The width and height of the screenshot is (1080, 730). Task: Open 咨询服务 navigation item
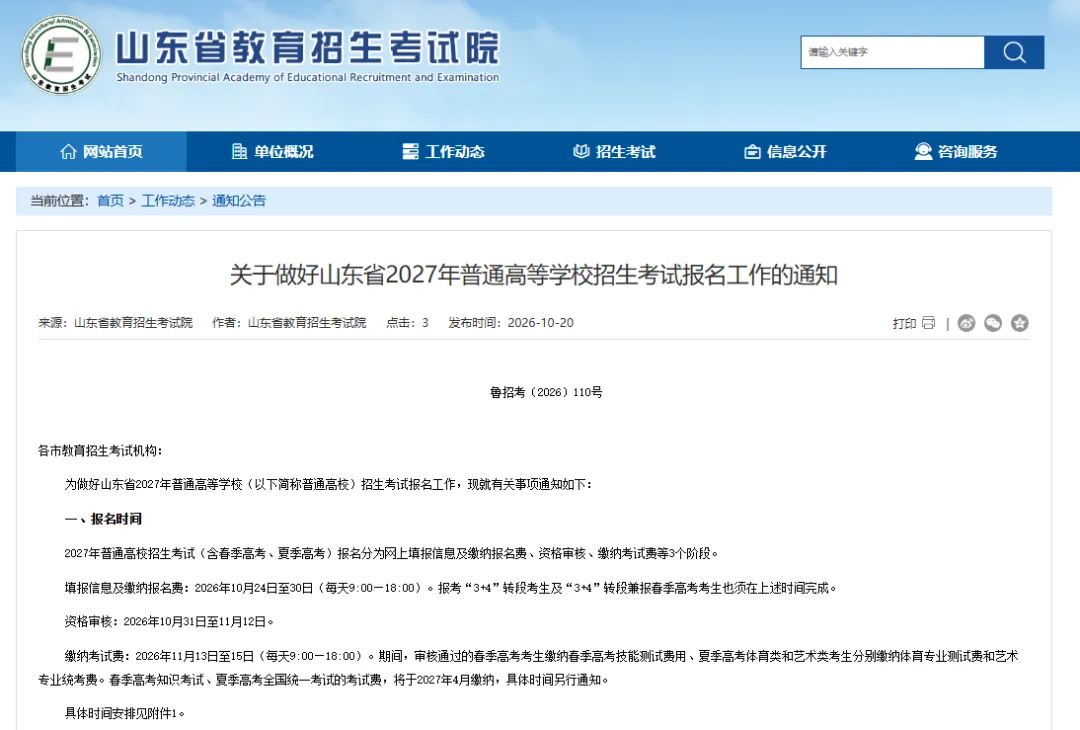pyautogui.click(x=955, y=152)
